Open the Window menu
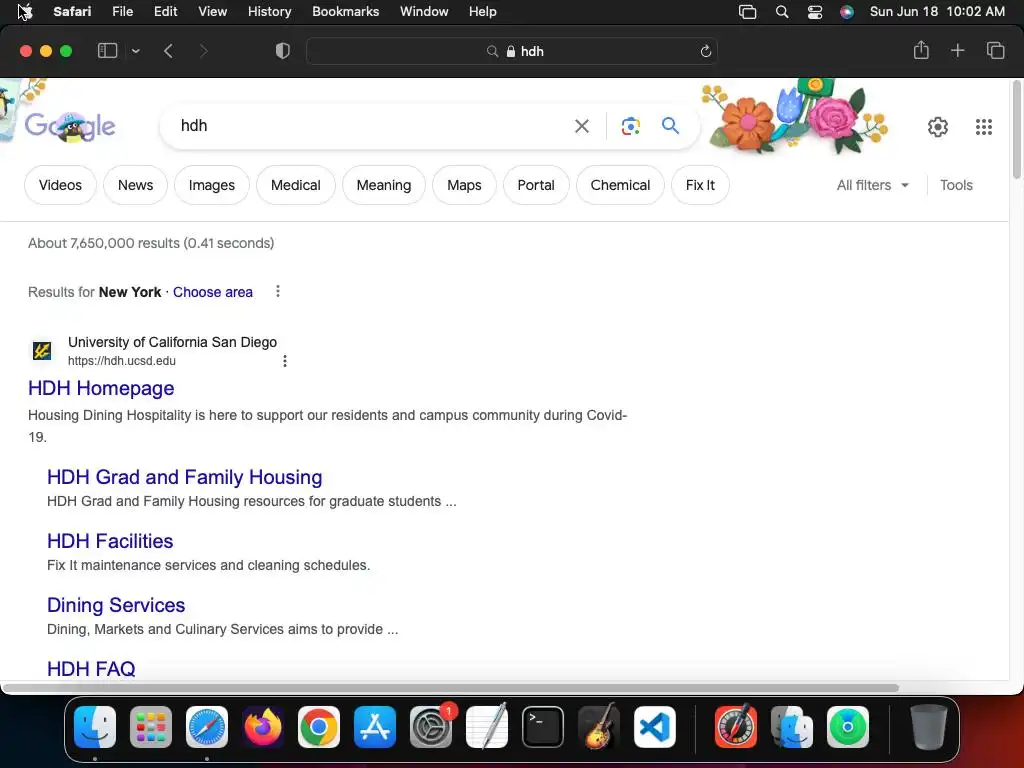 [424, 12]
